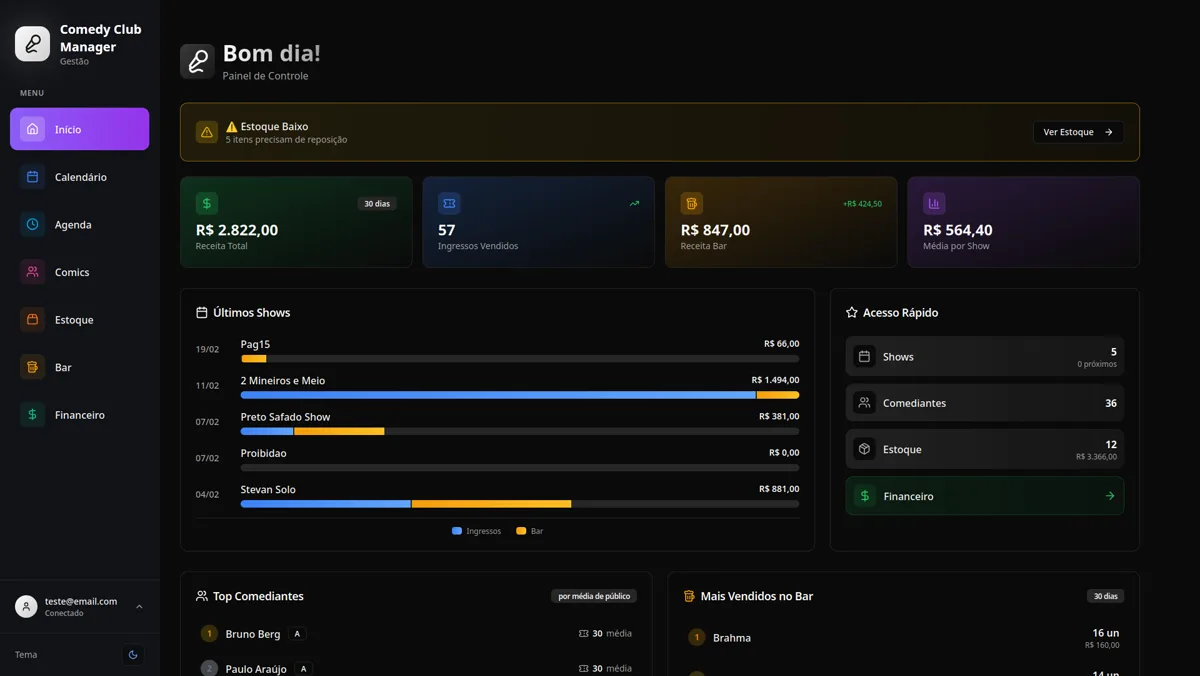Click Bruno Berg in Top Comediantes
Screen dimensions: 1200x676
click(253, 634)
